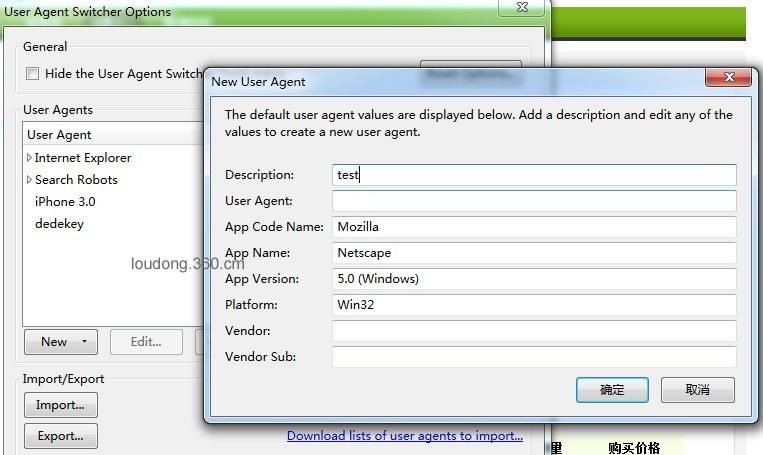Screen dimensions: 763x455
Task: Expand the Search Robots tree node
Action: click(29, 180)
